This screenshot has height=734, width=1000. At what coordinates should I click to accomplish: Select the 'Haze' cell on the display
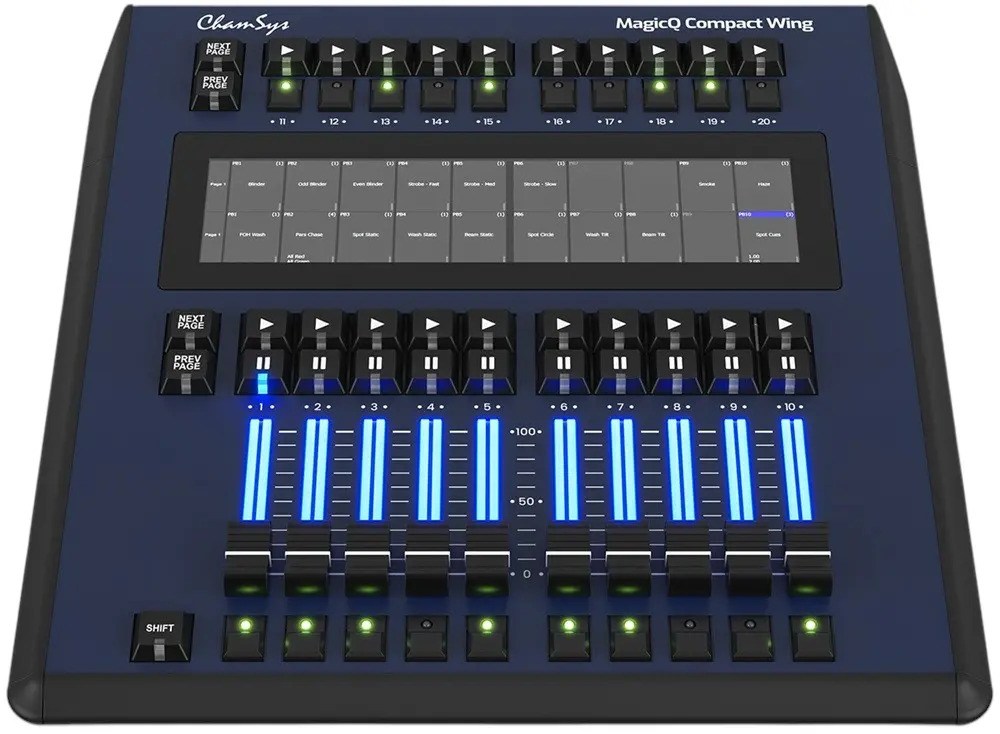[763, 185]
